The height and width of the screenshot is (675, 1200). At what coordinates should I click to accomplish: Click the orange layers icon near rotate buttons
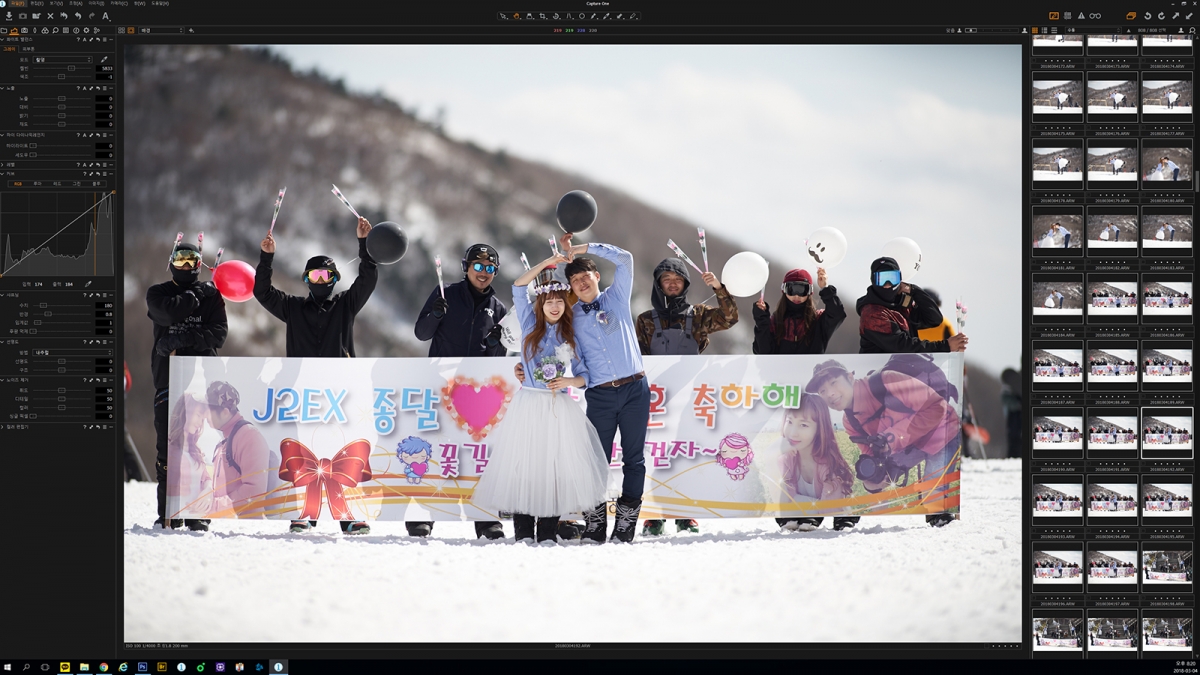pos(1131,16)
